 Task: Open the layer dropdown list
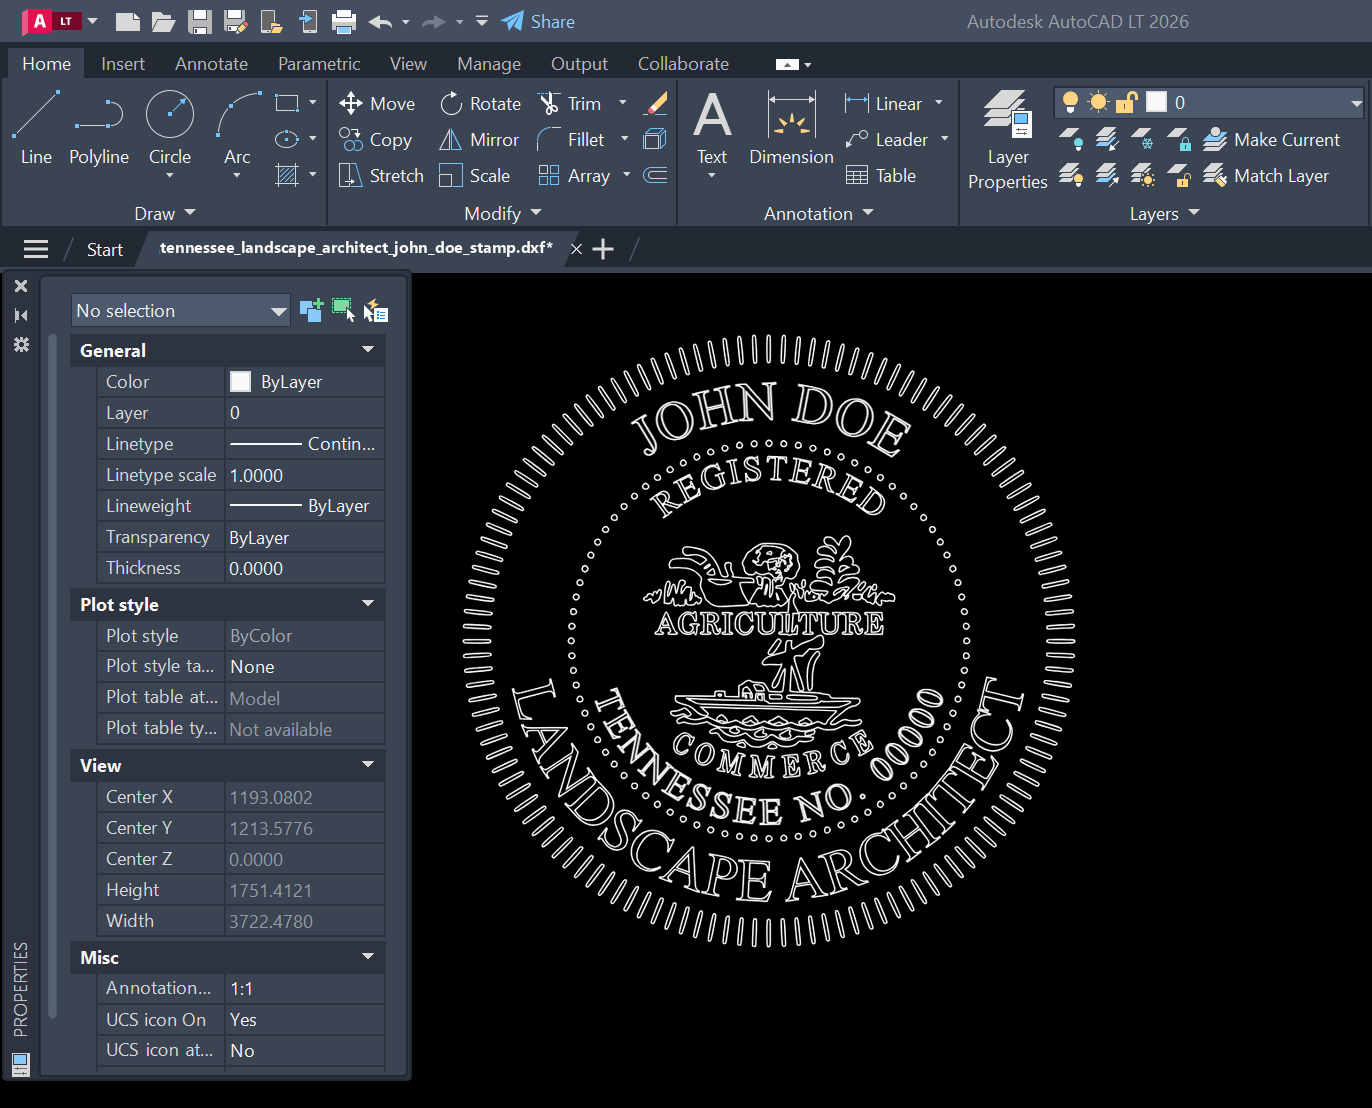point(1356,102)
